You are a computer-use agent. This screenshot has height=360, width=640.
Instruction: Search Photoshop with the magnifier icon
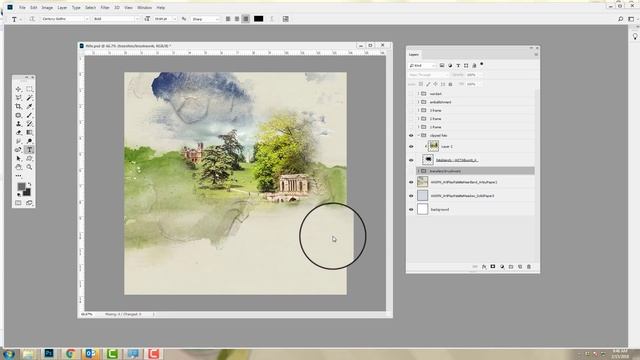tap(620, 19)
